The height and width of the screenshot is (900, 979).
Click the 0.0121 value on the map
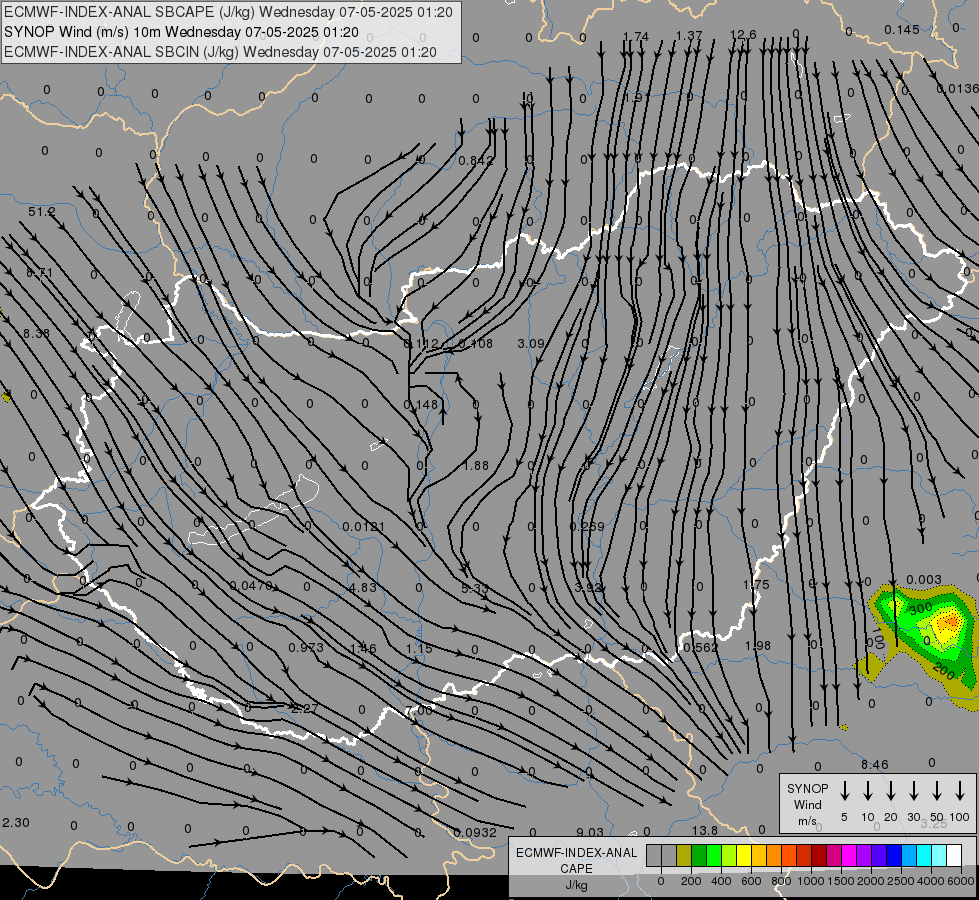pyautogui.click(x=364, y=527)
